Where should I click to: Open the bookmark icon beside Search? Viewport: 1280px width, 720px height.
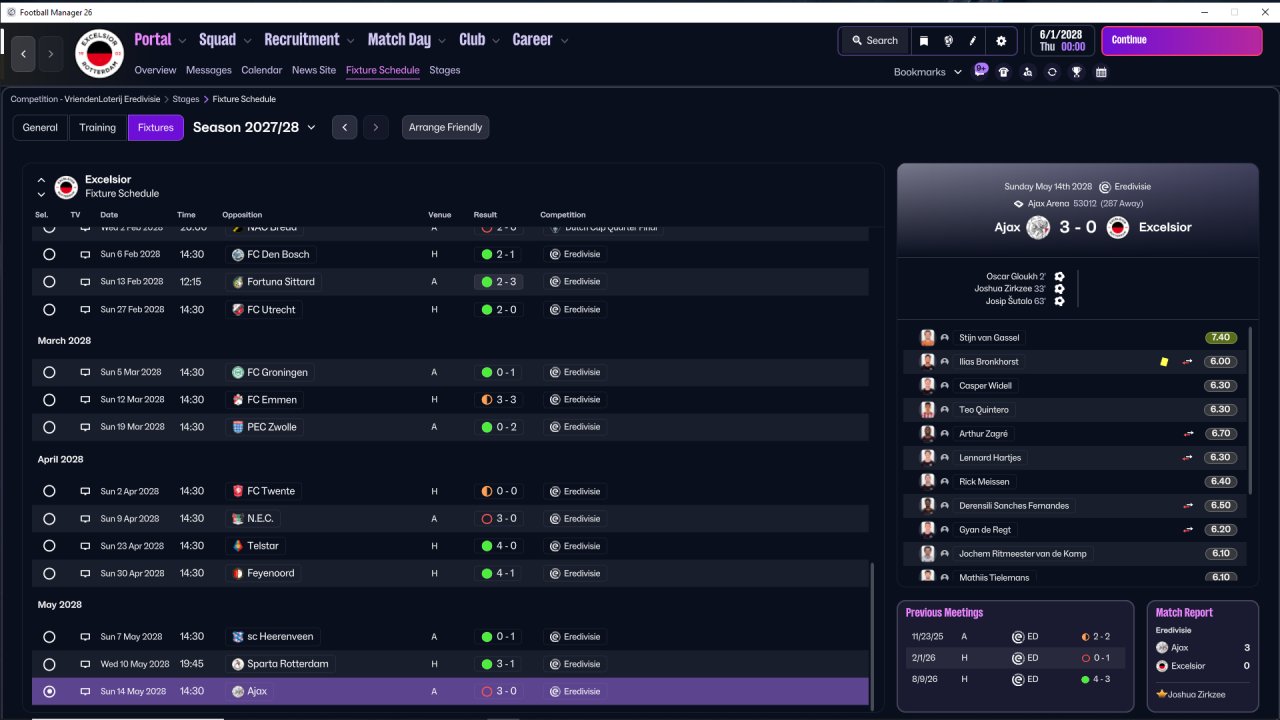[x=924, y=41]
